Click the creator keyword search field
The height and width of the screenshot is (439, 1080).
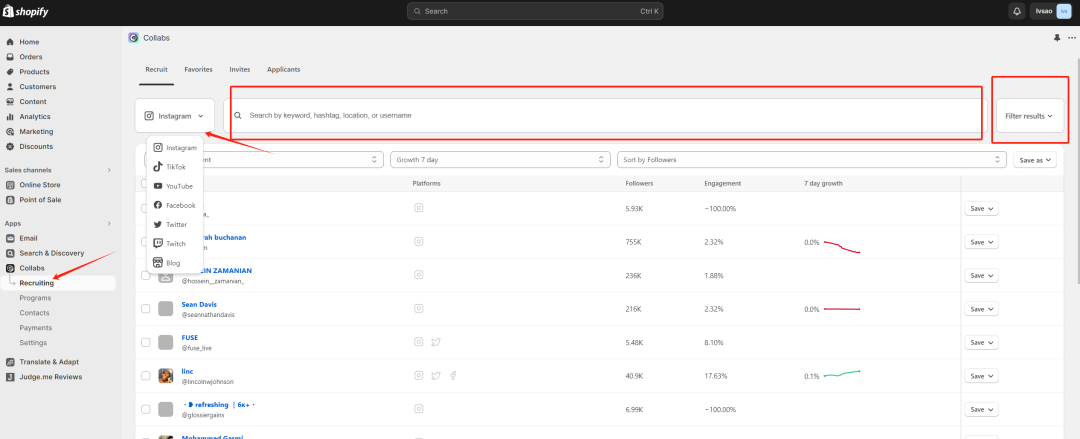tap(605, 116)
